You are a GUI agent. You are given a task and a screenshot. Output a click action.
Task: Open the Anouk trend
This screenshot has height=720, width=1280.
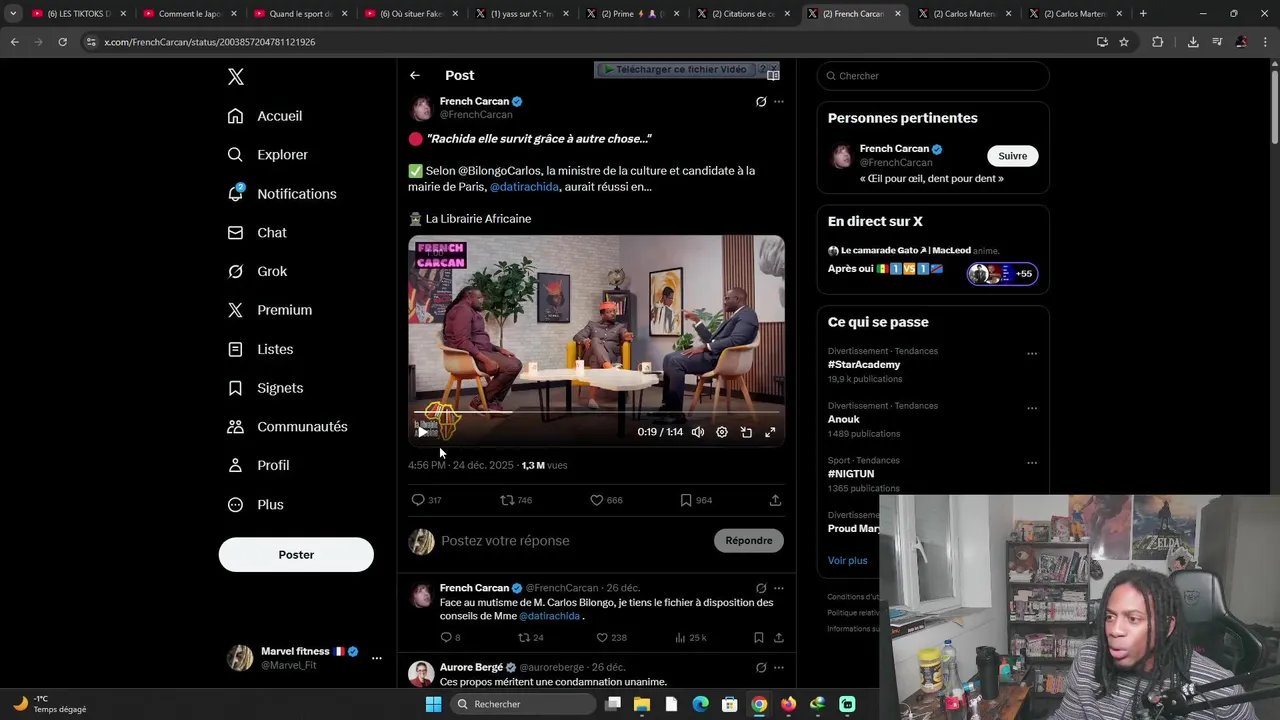[x=844, y=420]
